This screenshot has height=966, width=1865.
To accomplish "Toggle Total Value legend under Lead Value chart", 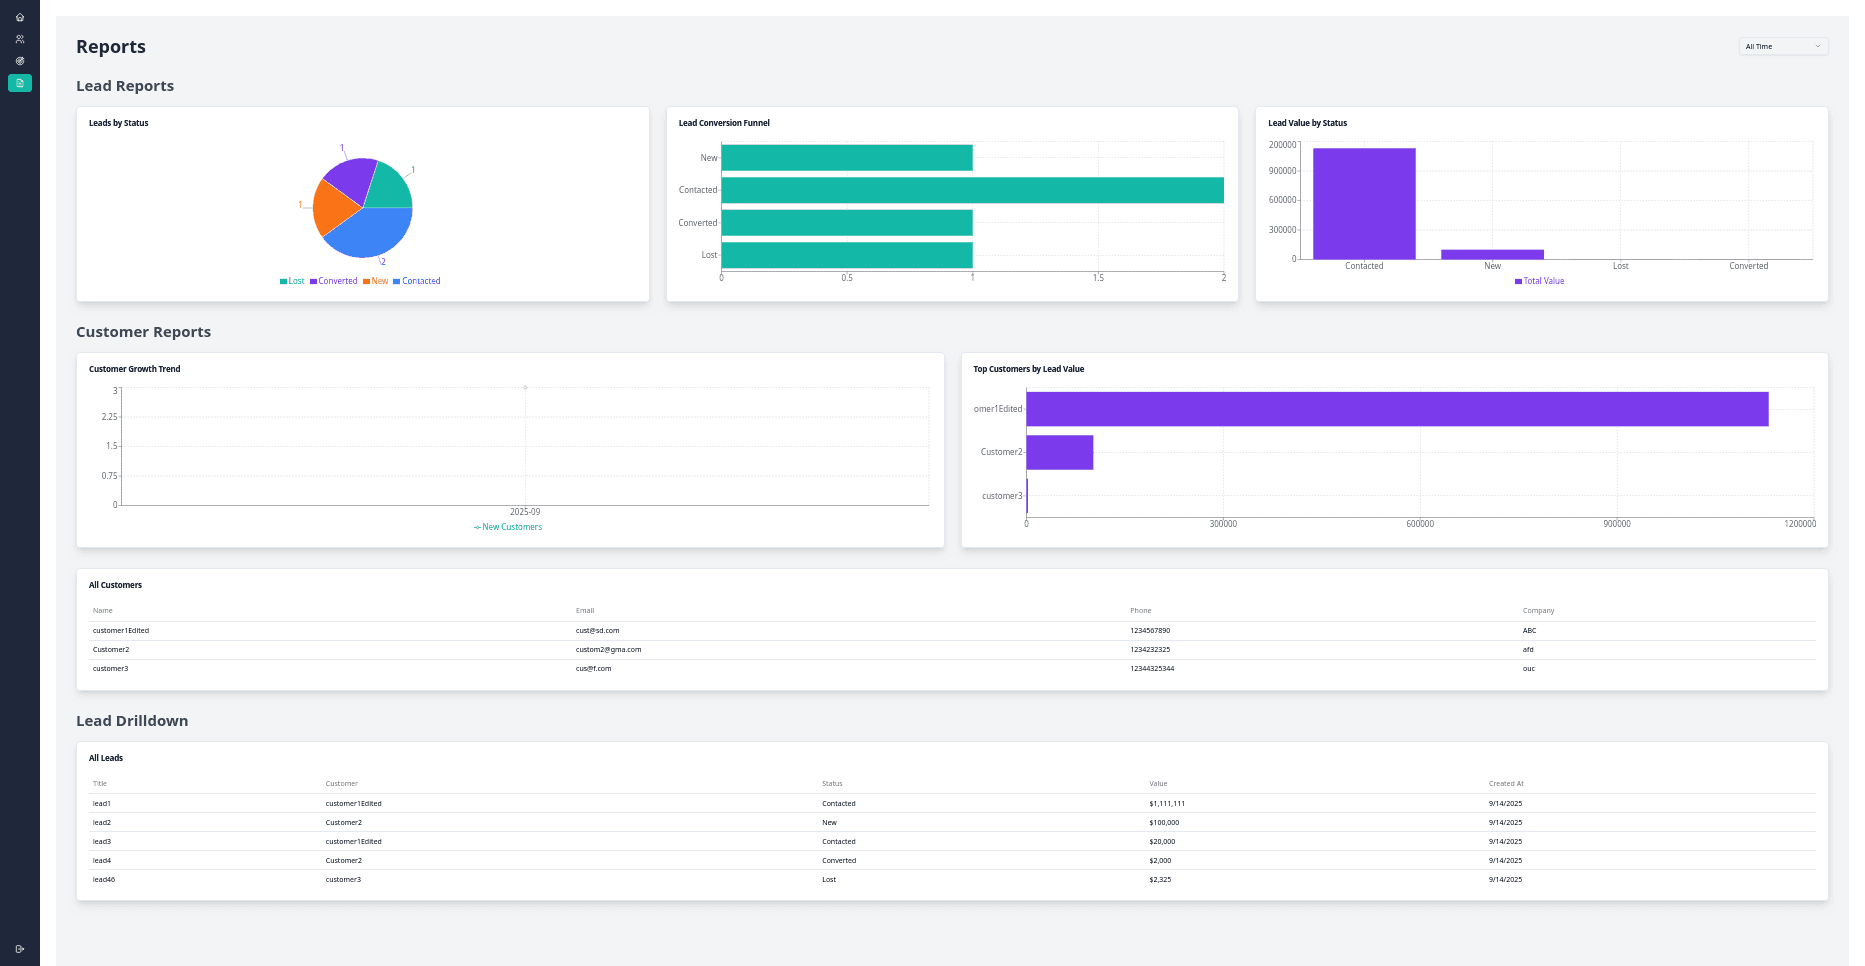I will pos(1538,281).
